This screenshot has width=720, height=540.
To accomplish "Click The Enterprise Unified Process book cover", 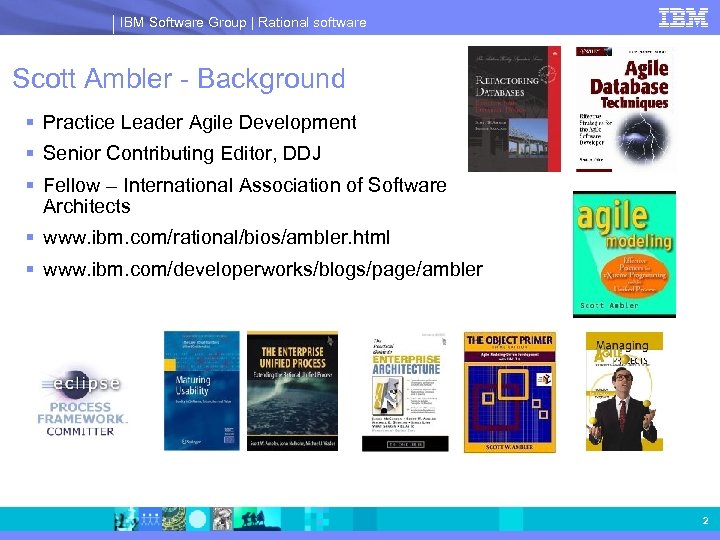I will [292, 391].
